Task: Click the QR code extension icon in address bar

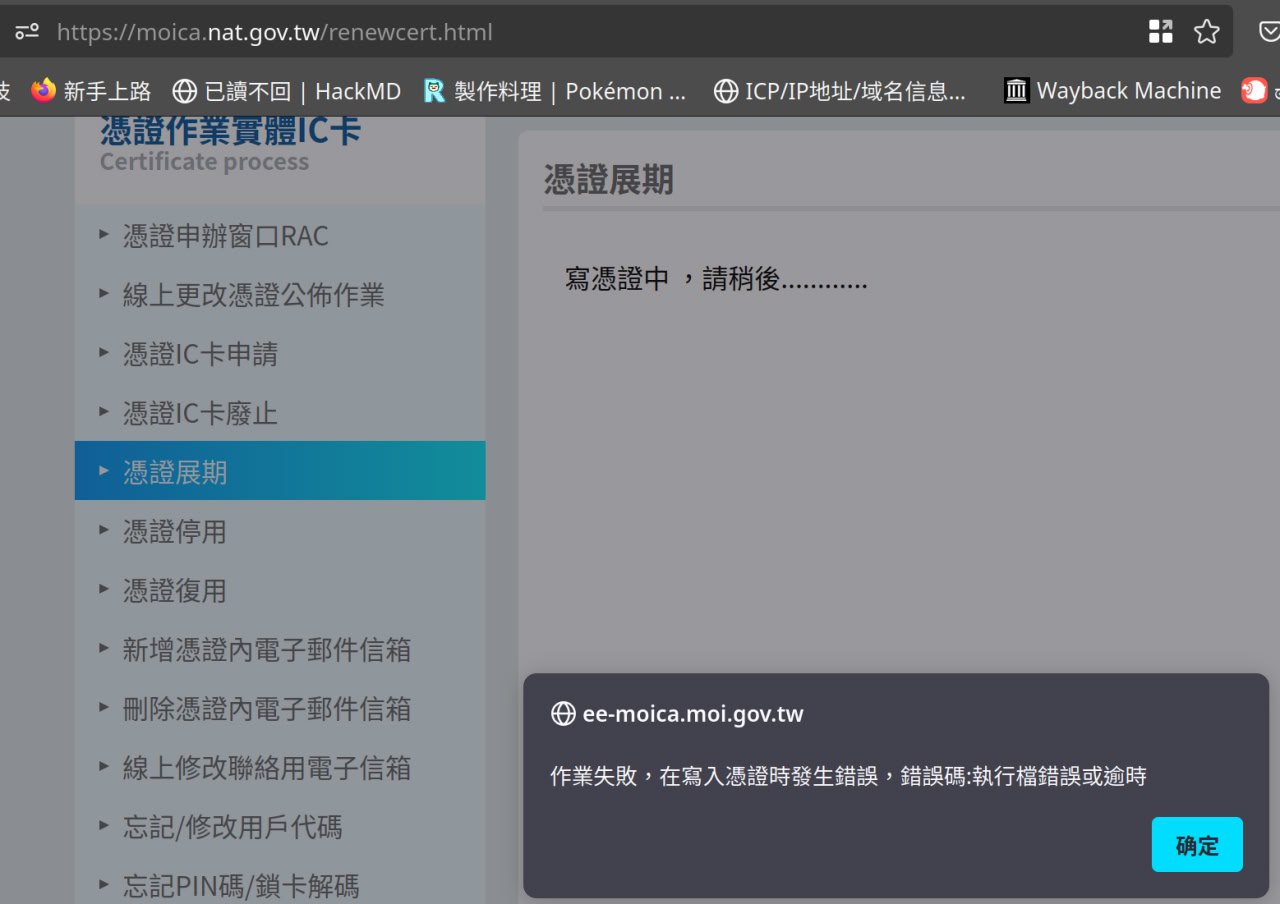Action: (x=1161, y=32)
